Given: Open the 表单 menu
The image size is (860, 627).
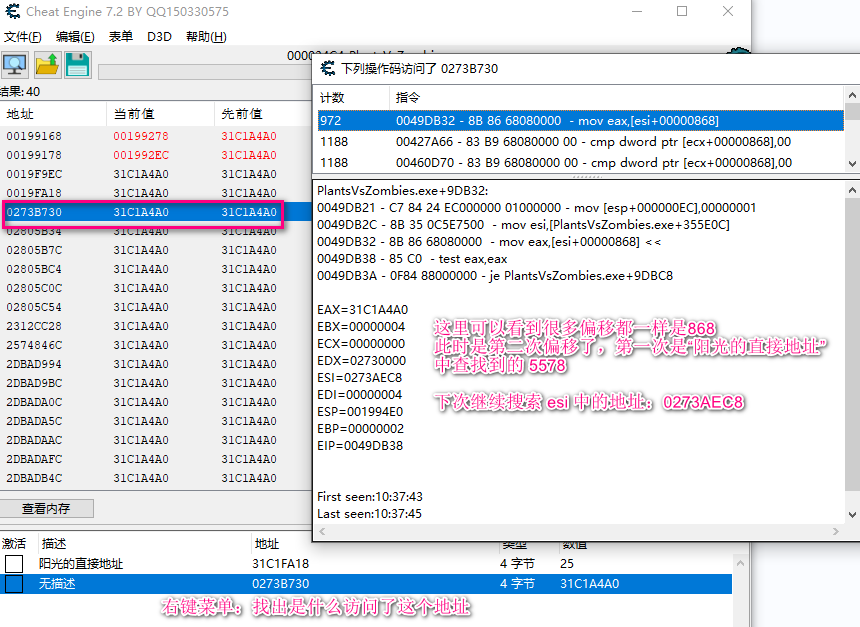Looking at the screenshot, I should tap(121, 37).
